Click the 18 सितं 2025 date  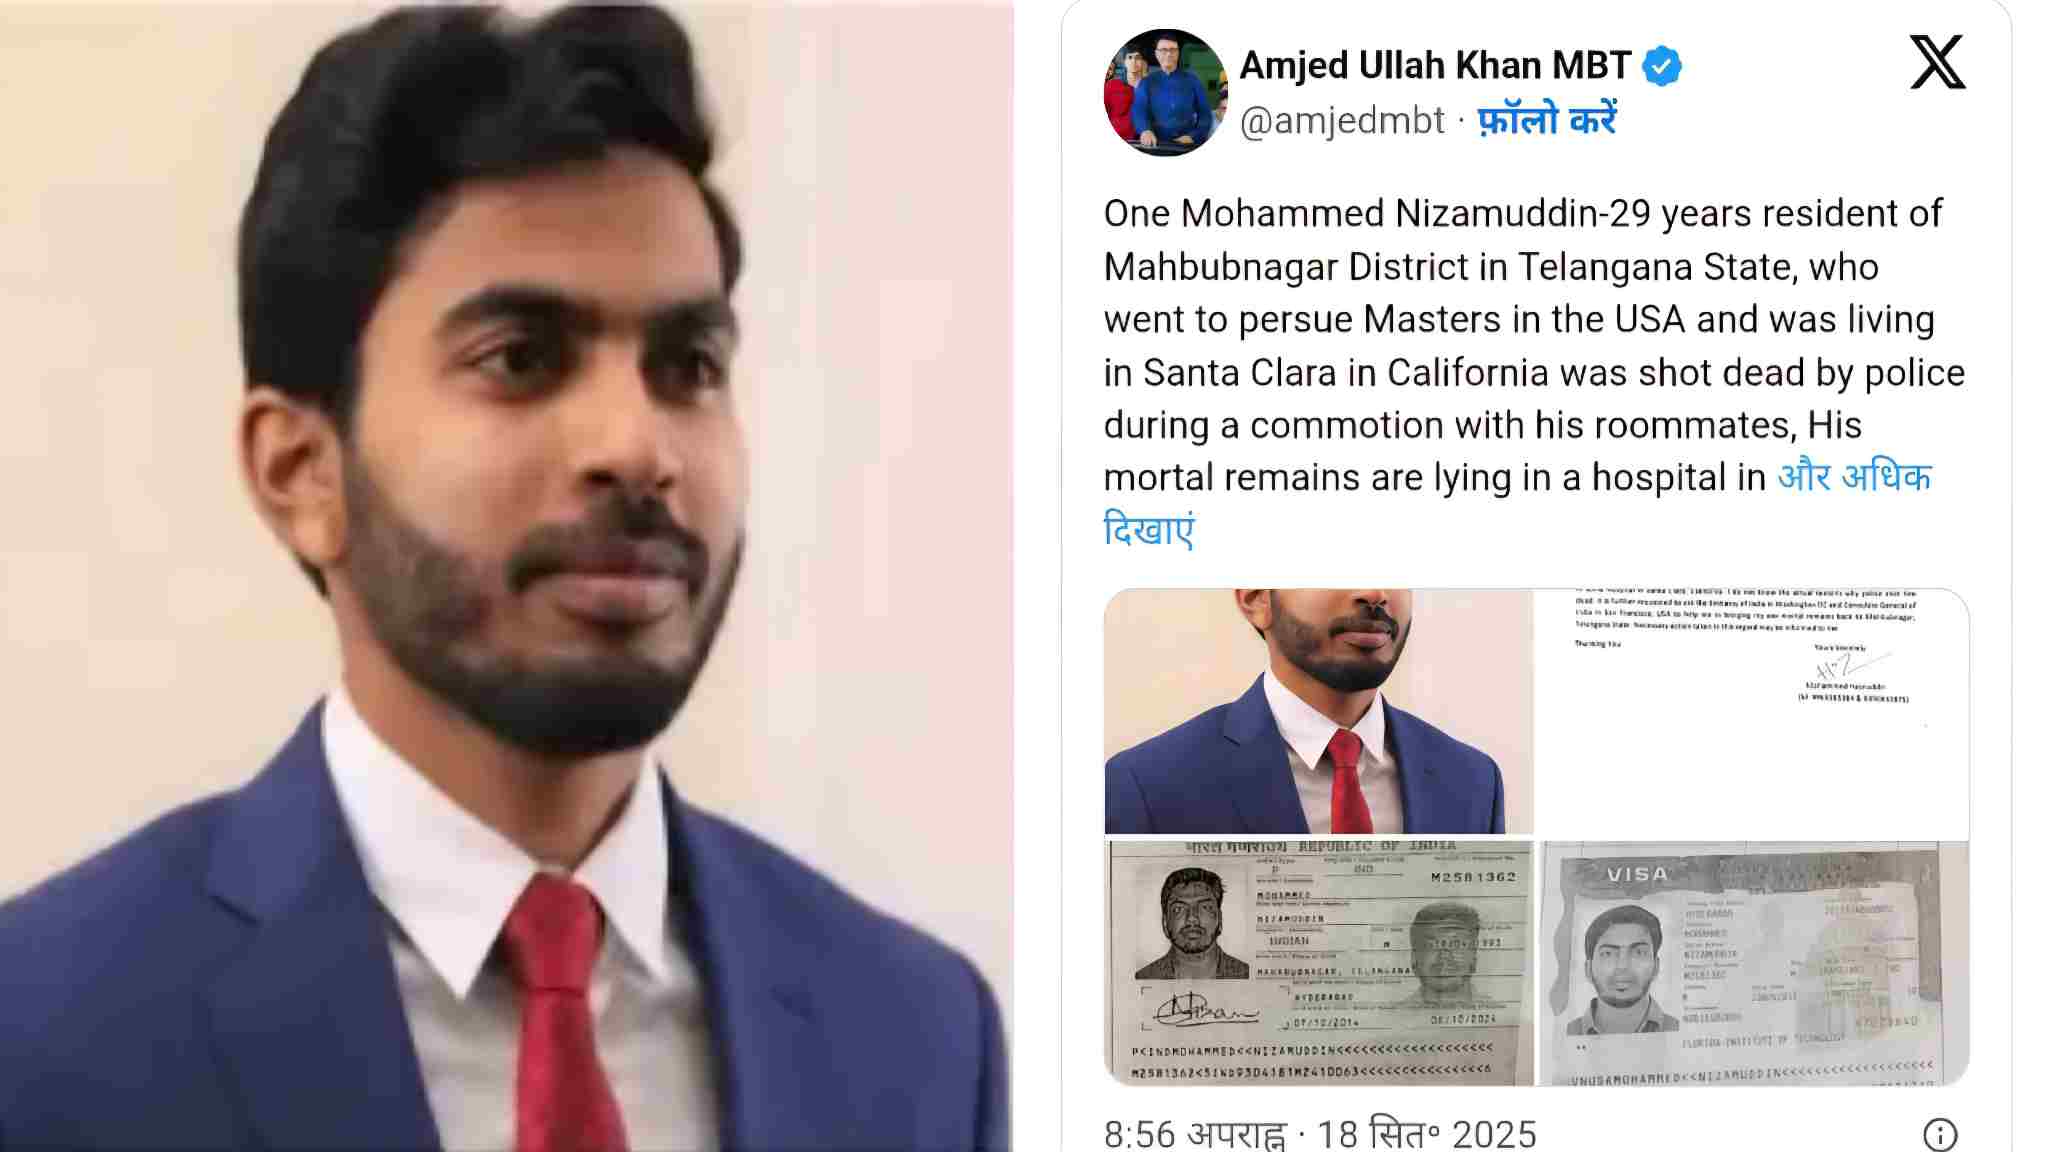point(1426,1134)
